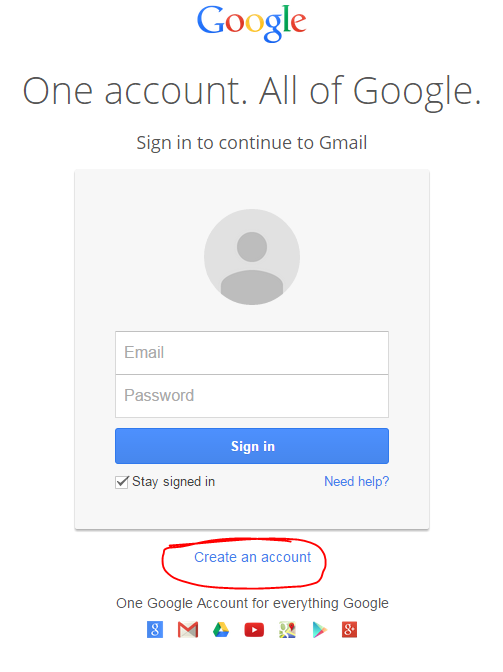Screen dimensions: 503x672
Task: Follow the Create an account link
Action: (x=252, y=557)
